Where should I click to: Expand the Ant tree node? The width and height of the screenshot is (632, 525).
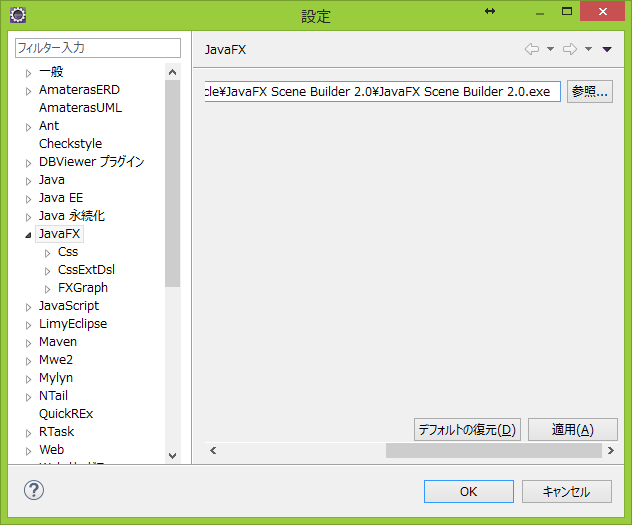click(x=28, y=127)
